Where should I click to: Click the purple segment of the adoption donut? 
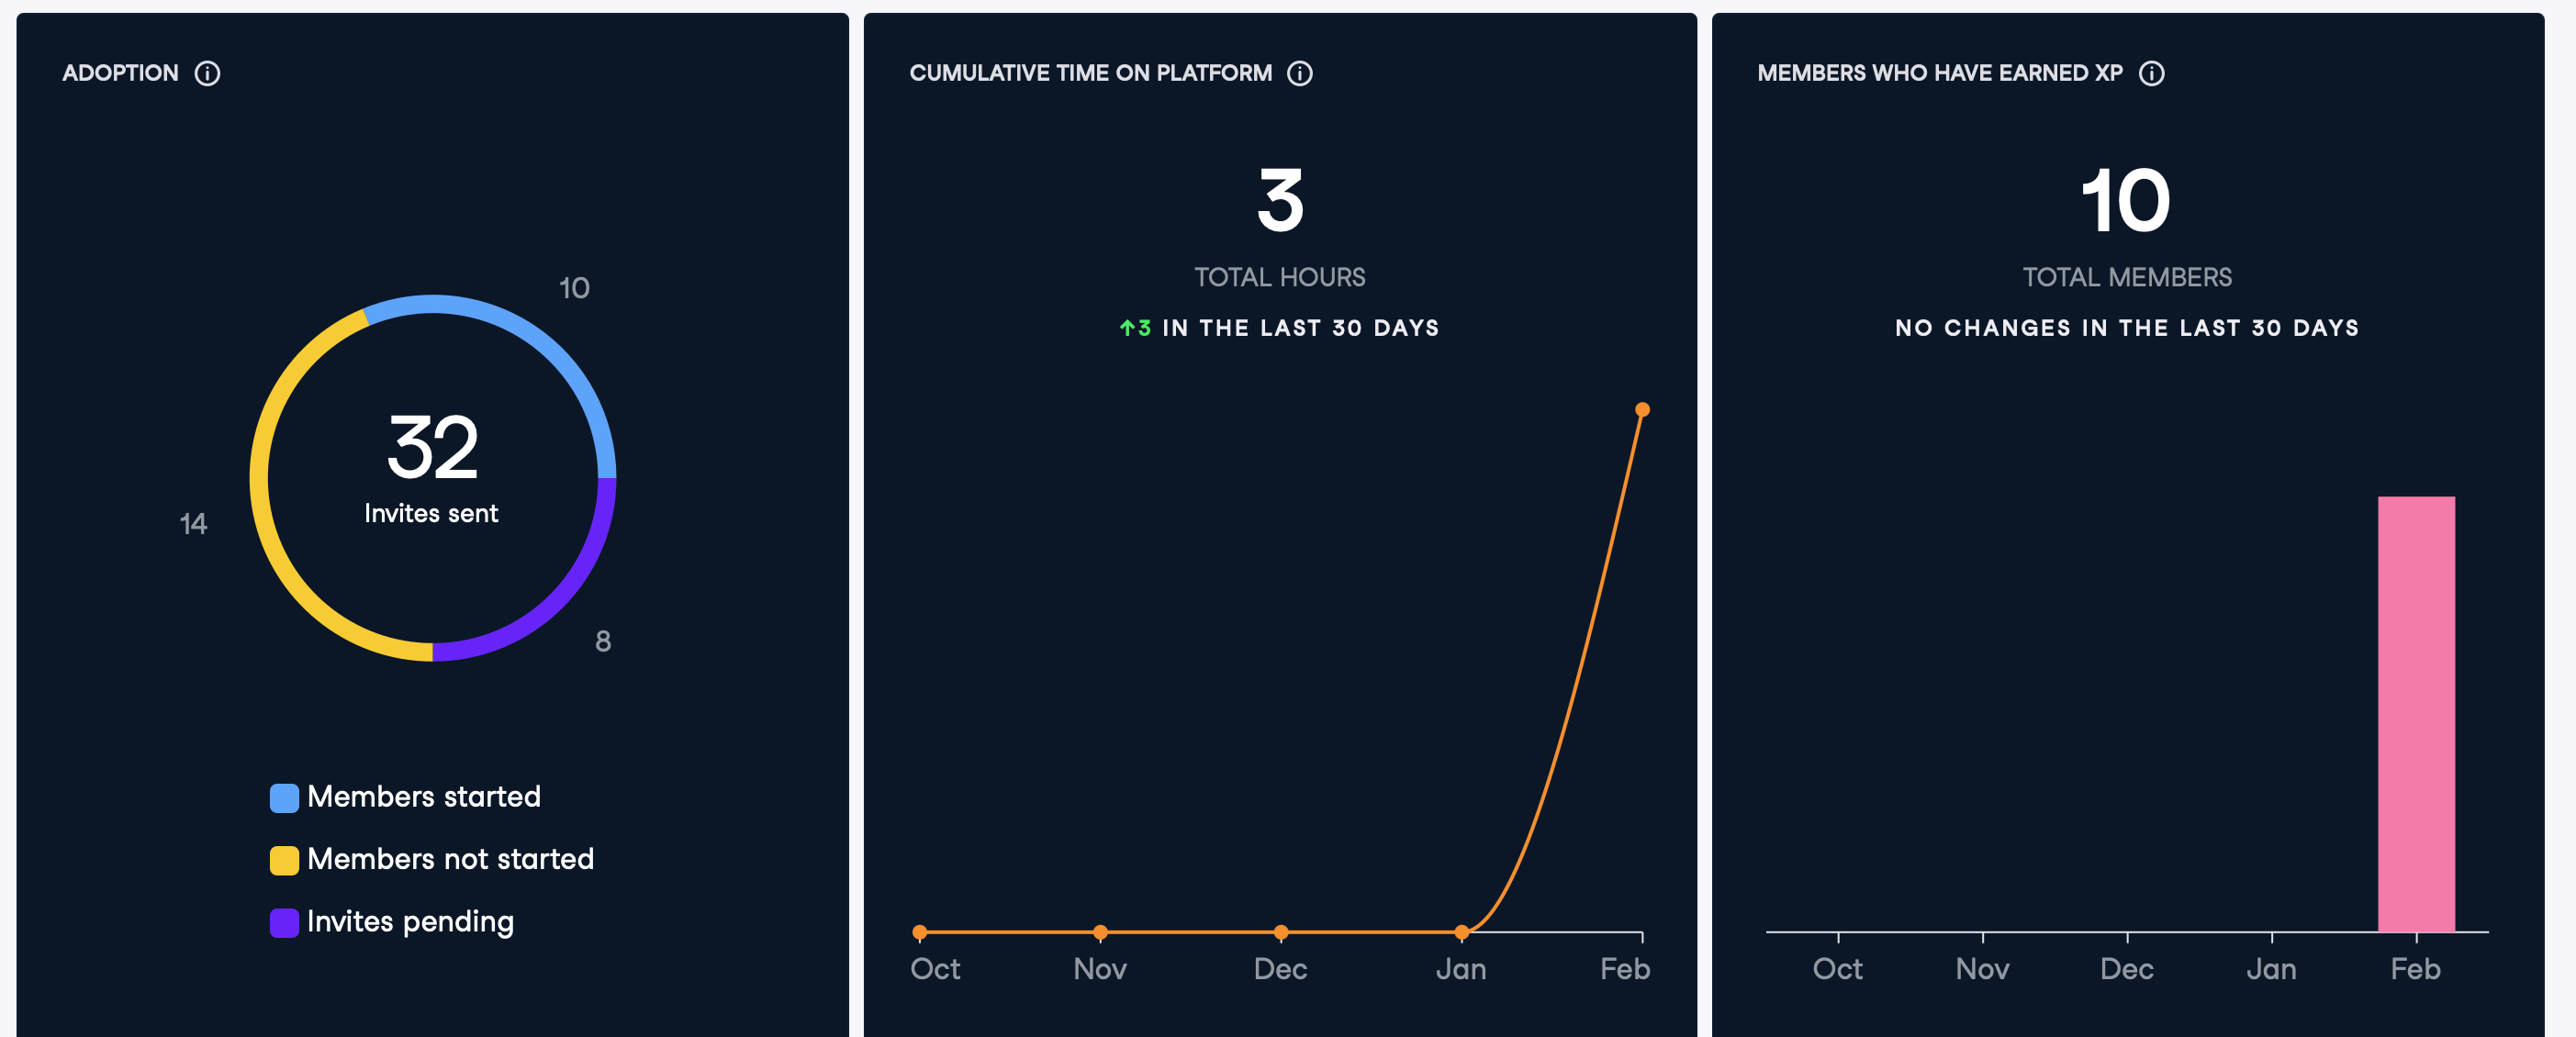click(x=560, y=598)
